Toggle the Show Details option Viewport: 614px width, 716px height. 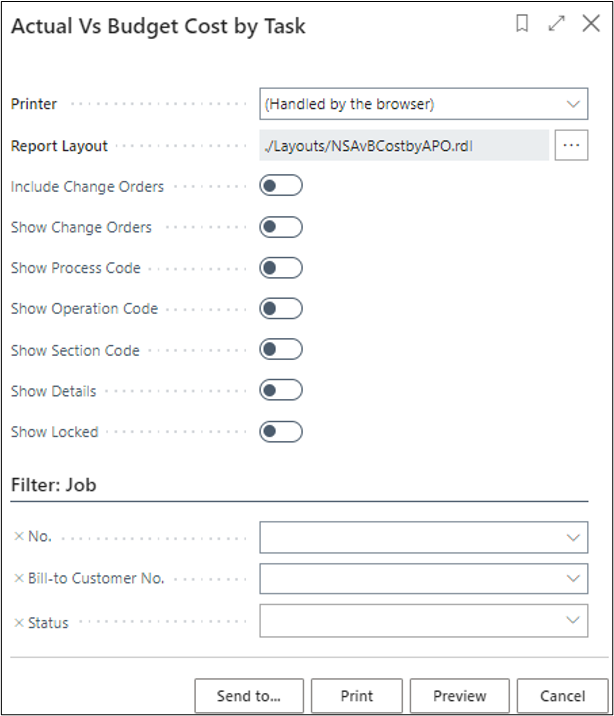[280, 391]
